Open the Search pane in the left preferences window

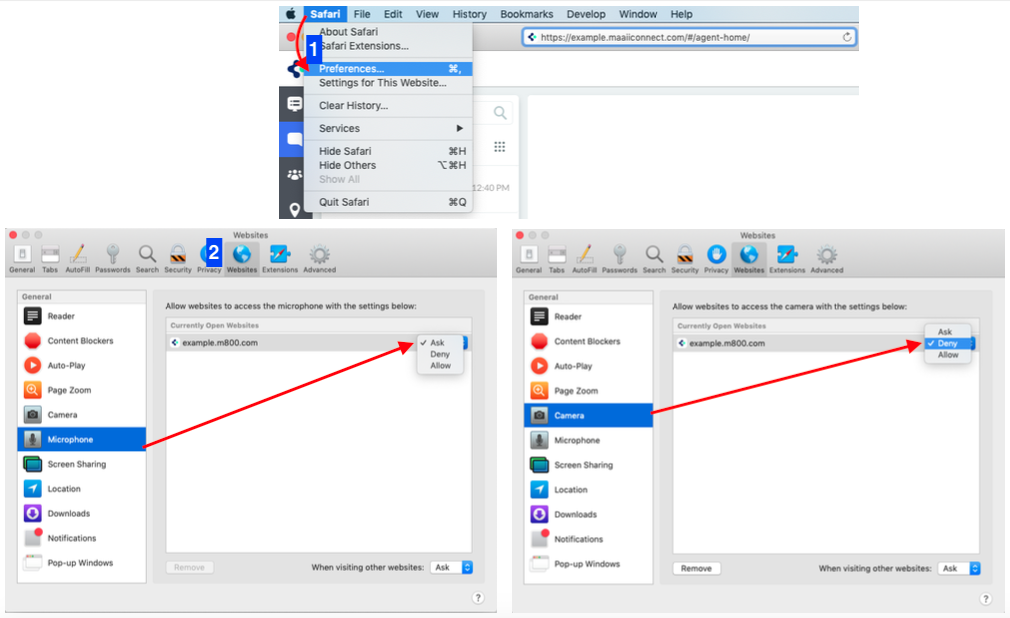(x=147, y=258)
